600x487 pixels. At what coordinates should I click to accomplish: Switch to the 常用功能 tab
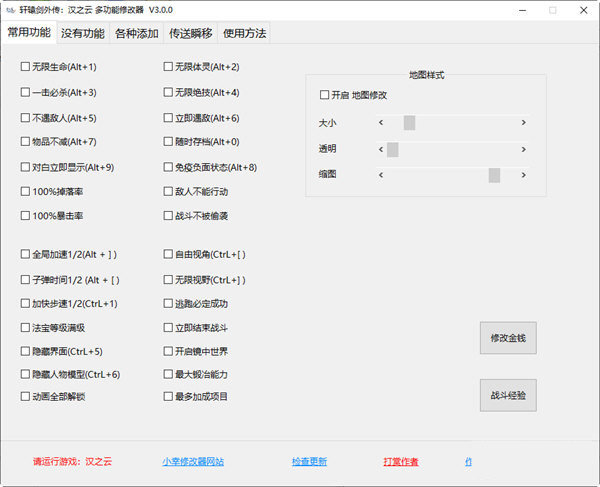(x=29, y=33)
